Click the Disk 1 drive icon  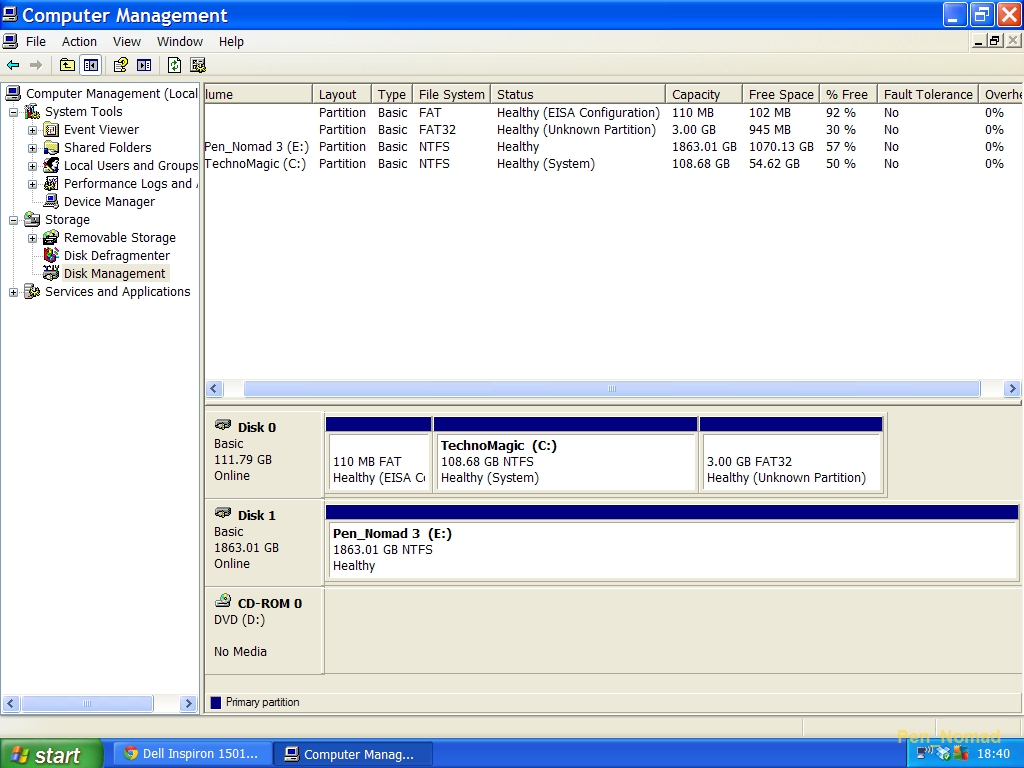coord(223,513)
